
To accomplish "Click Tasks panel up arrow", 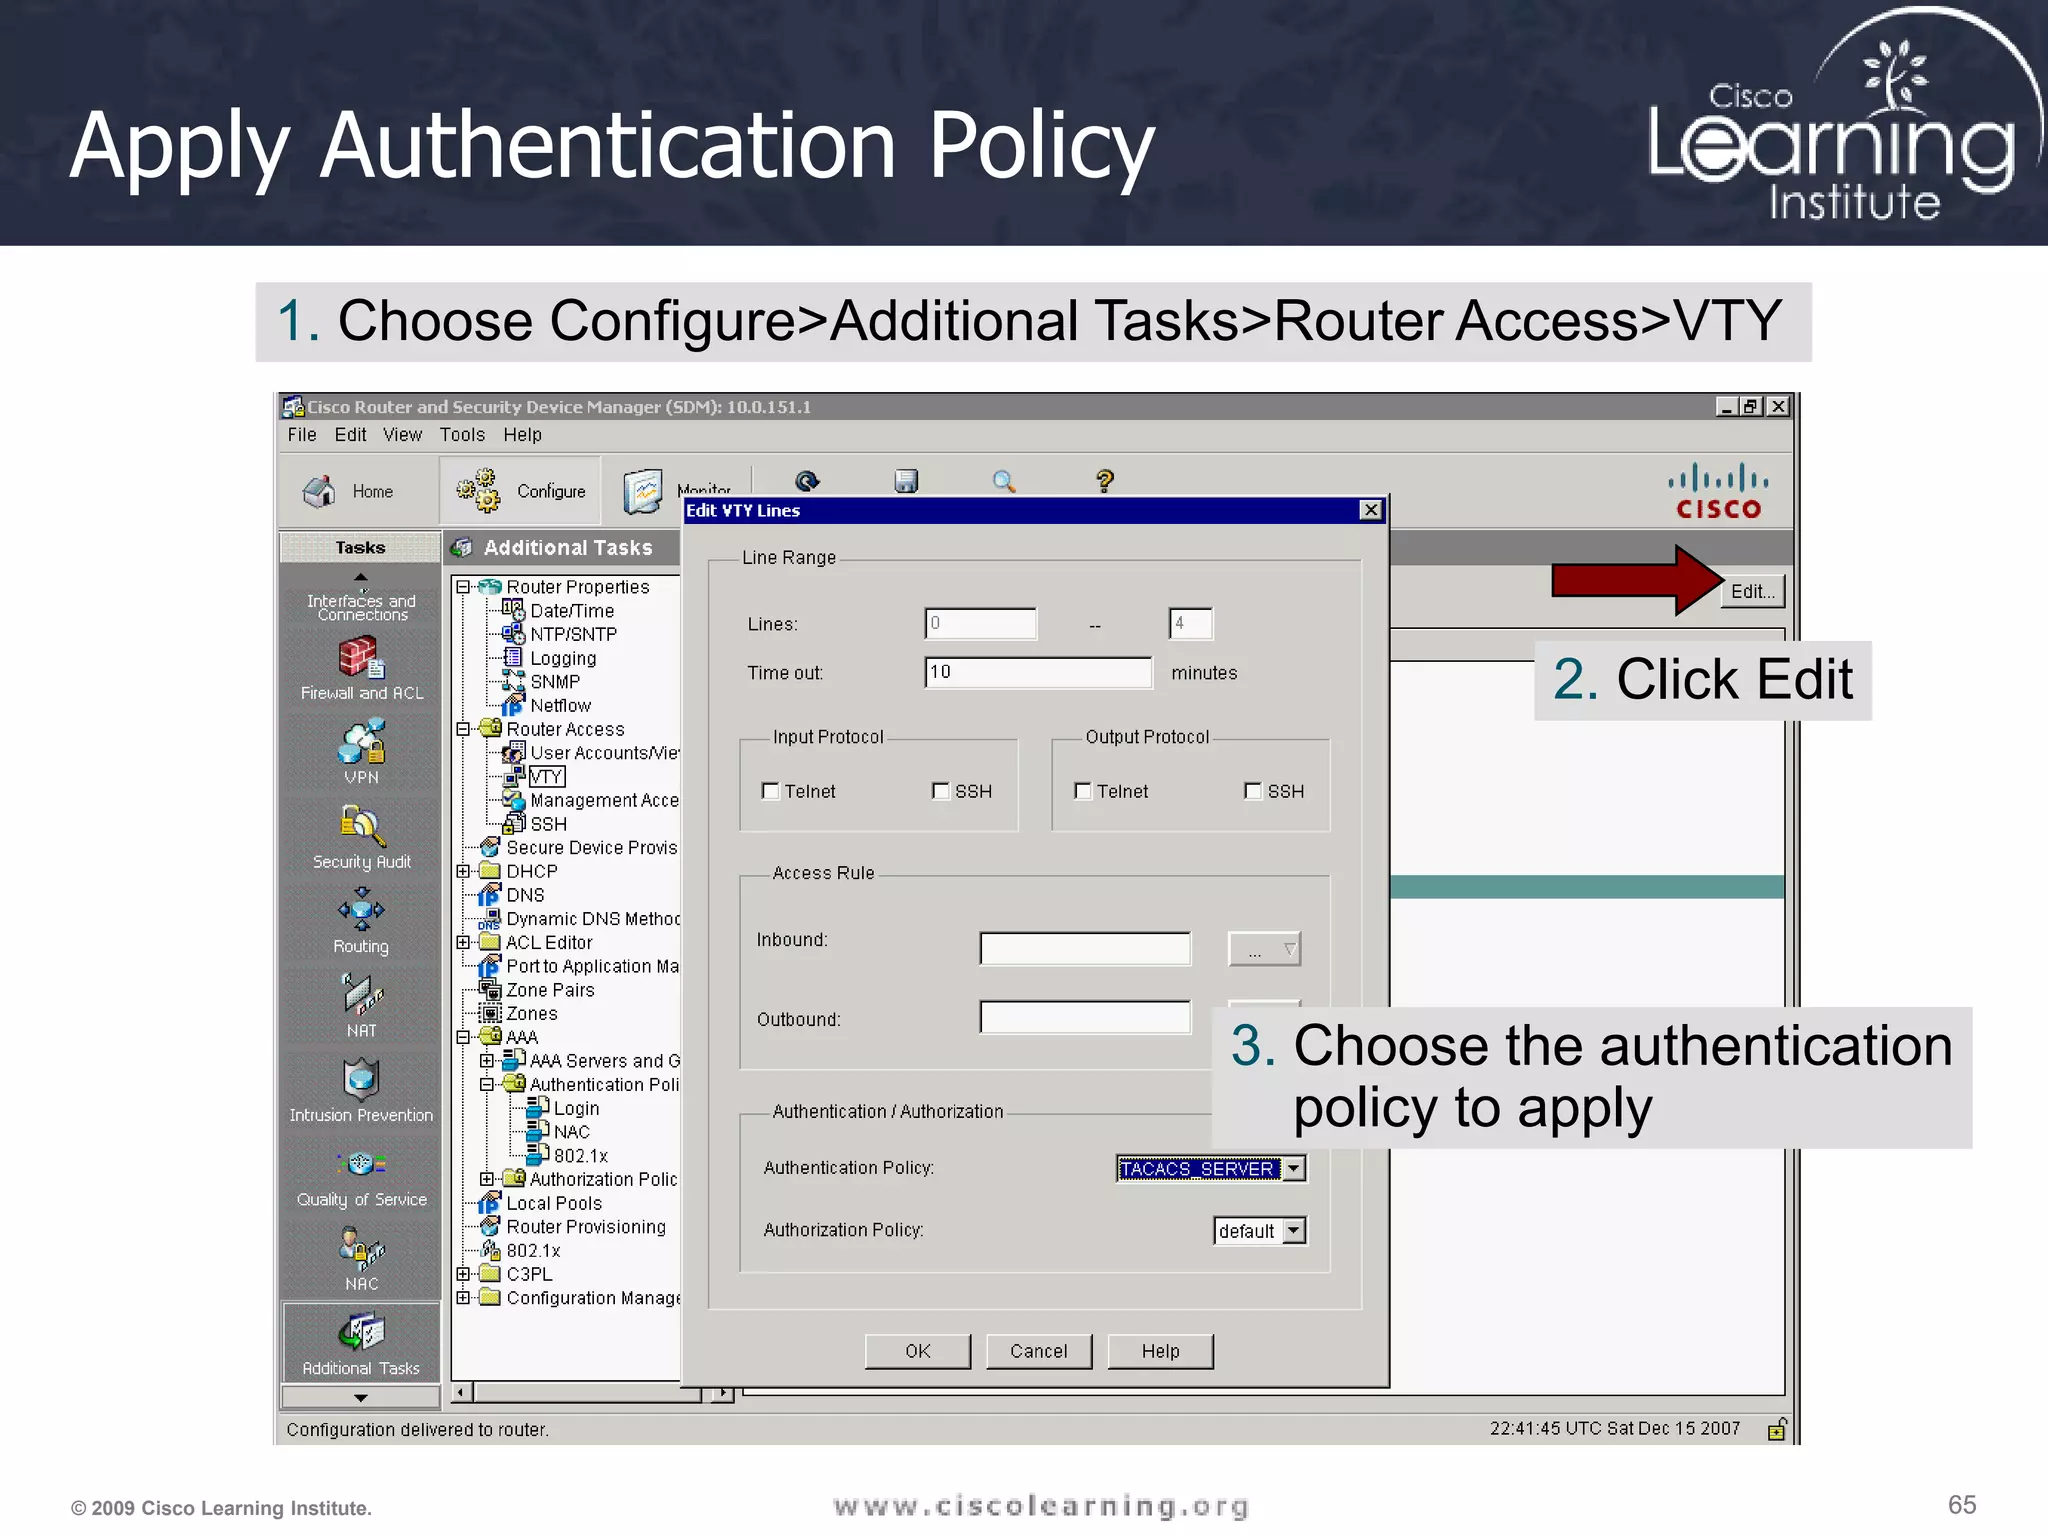I will coord(361,577).
